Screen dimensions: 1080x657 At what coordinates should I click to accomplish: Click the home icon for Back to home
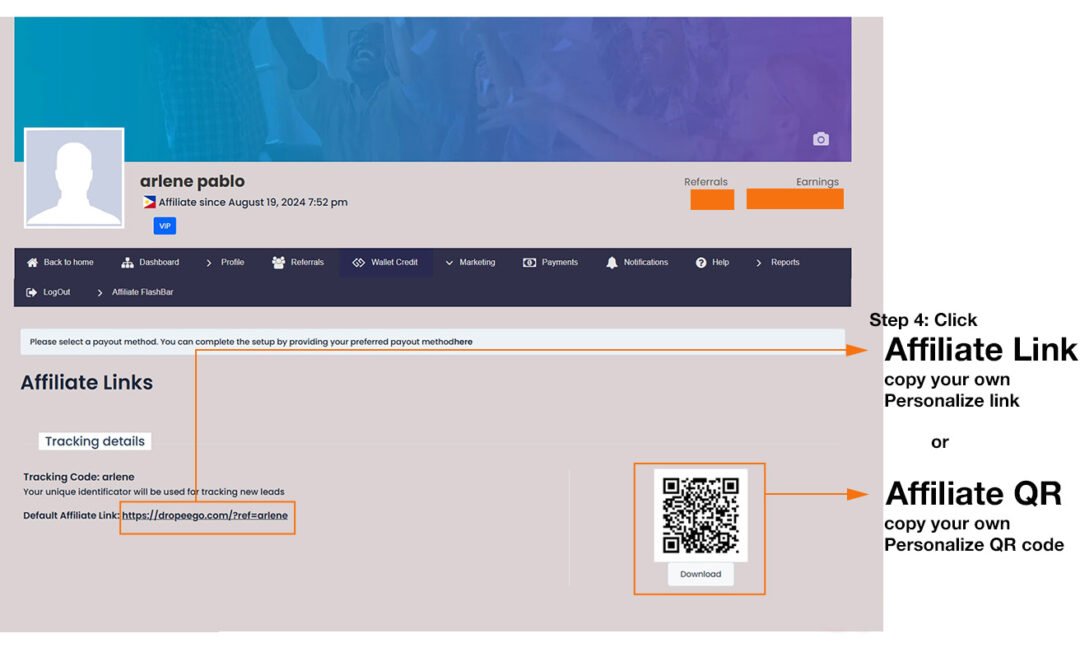point(32,263)
